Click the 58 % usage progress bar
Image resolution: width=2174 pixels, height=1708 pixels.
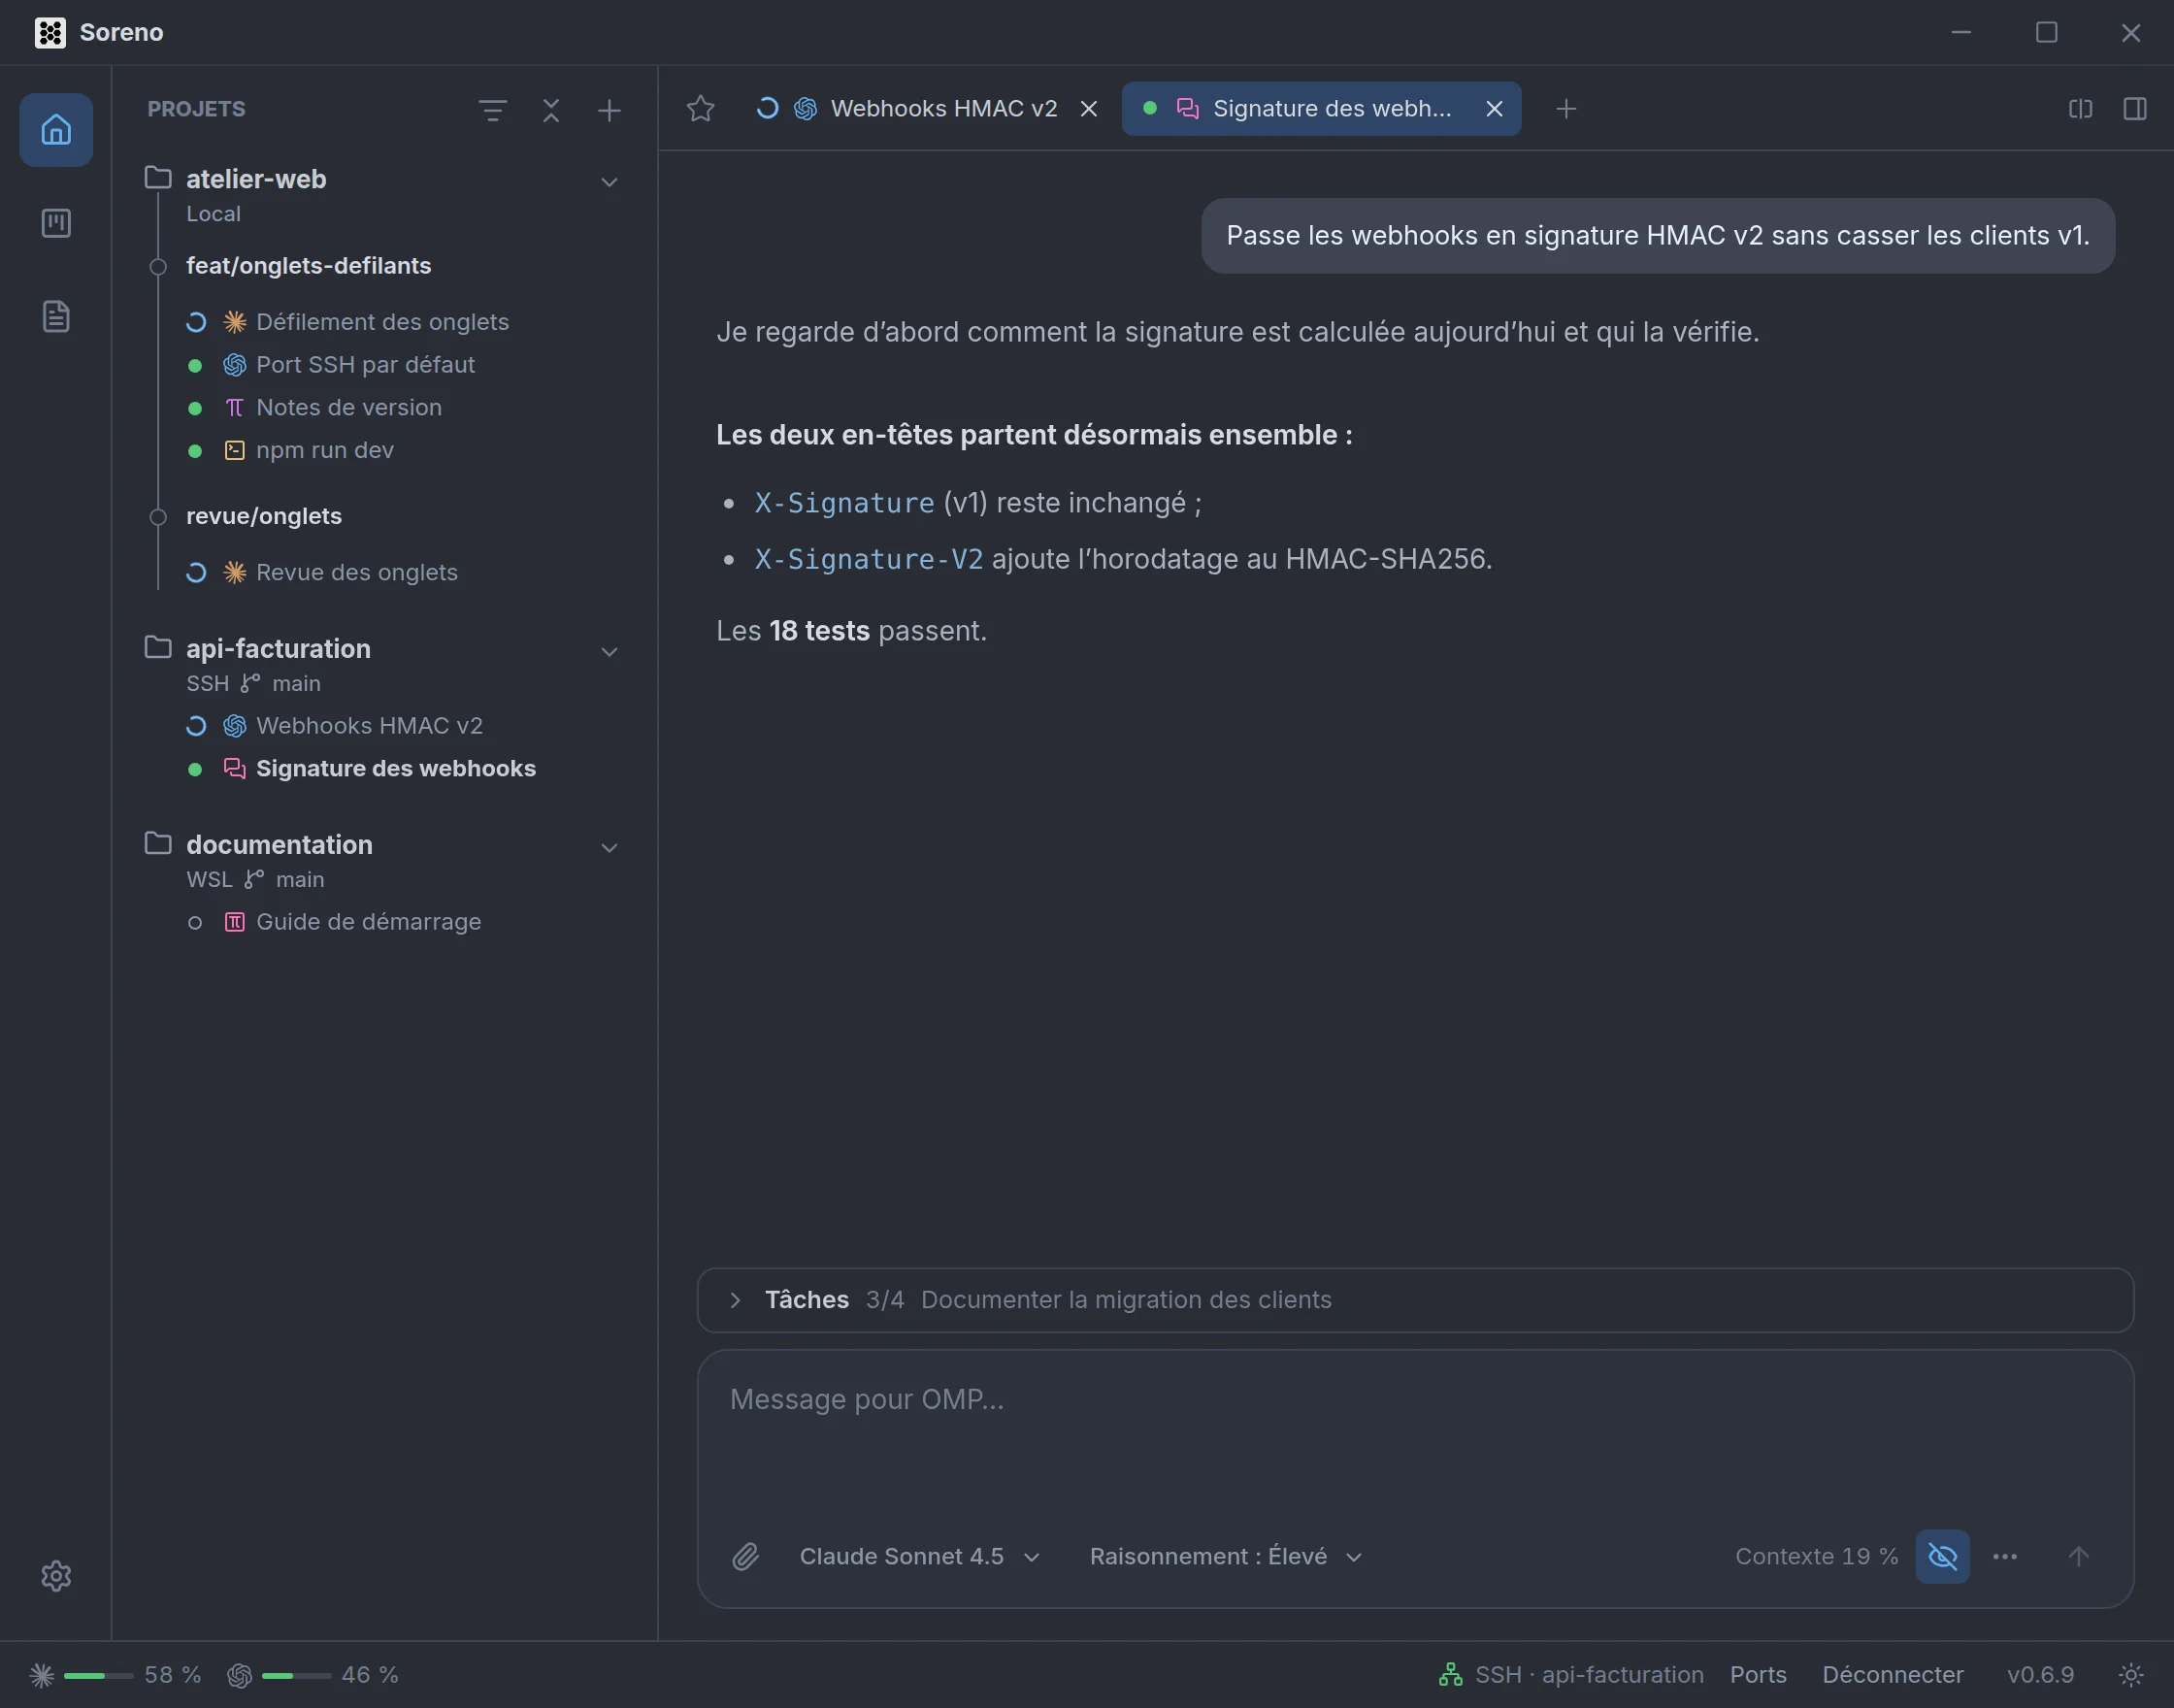(98, 1675)
